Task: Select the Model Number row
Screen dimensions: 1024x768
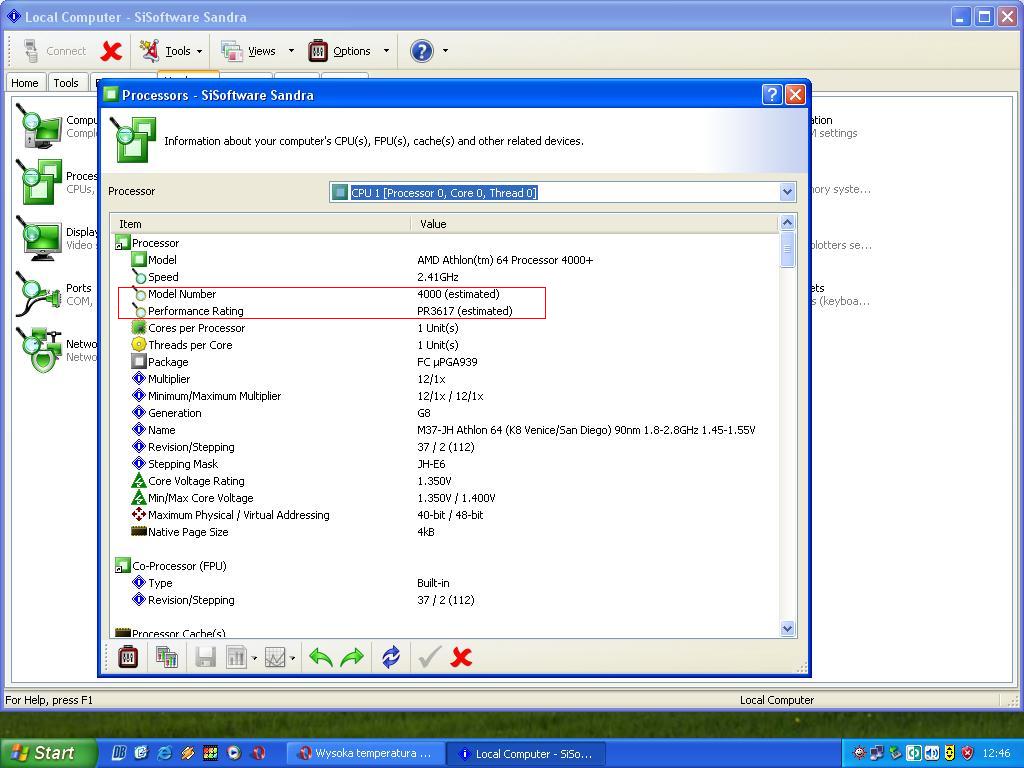Action: (444, 294)
